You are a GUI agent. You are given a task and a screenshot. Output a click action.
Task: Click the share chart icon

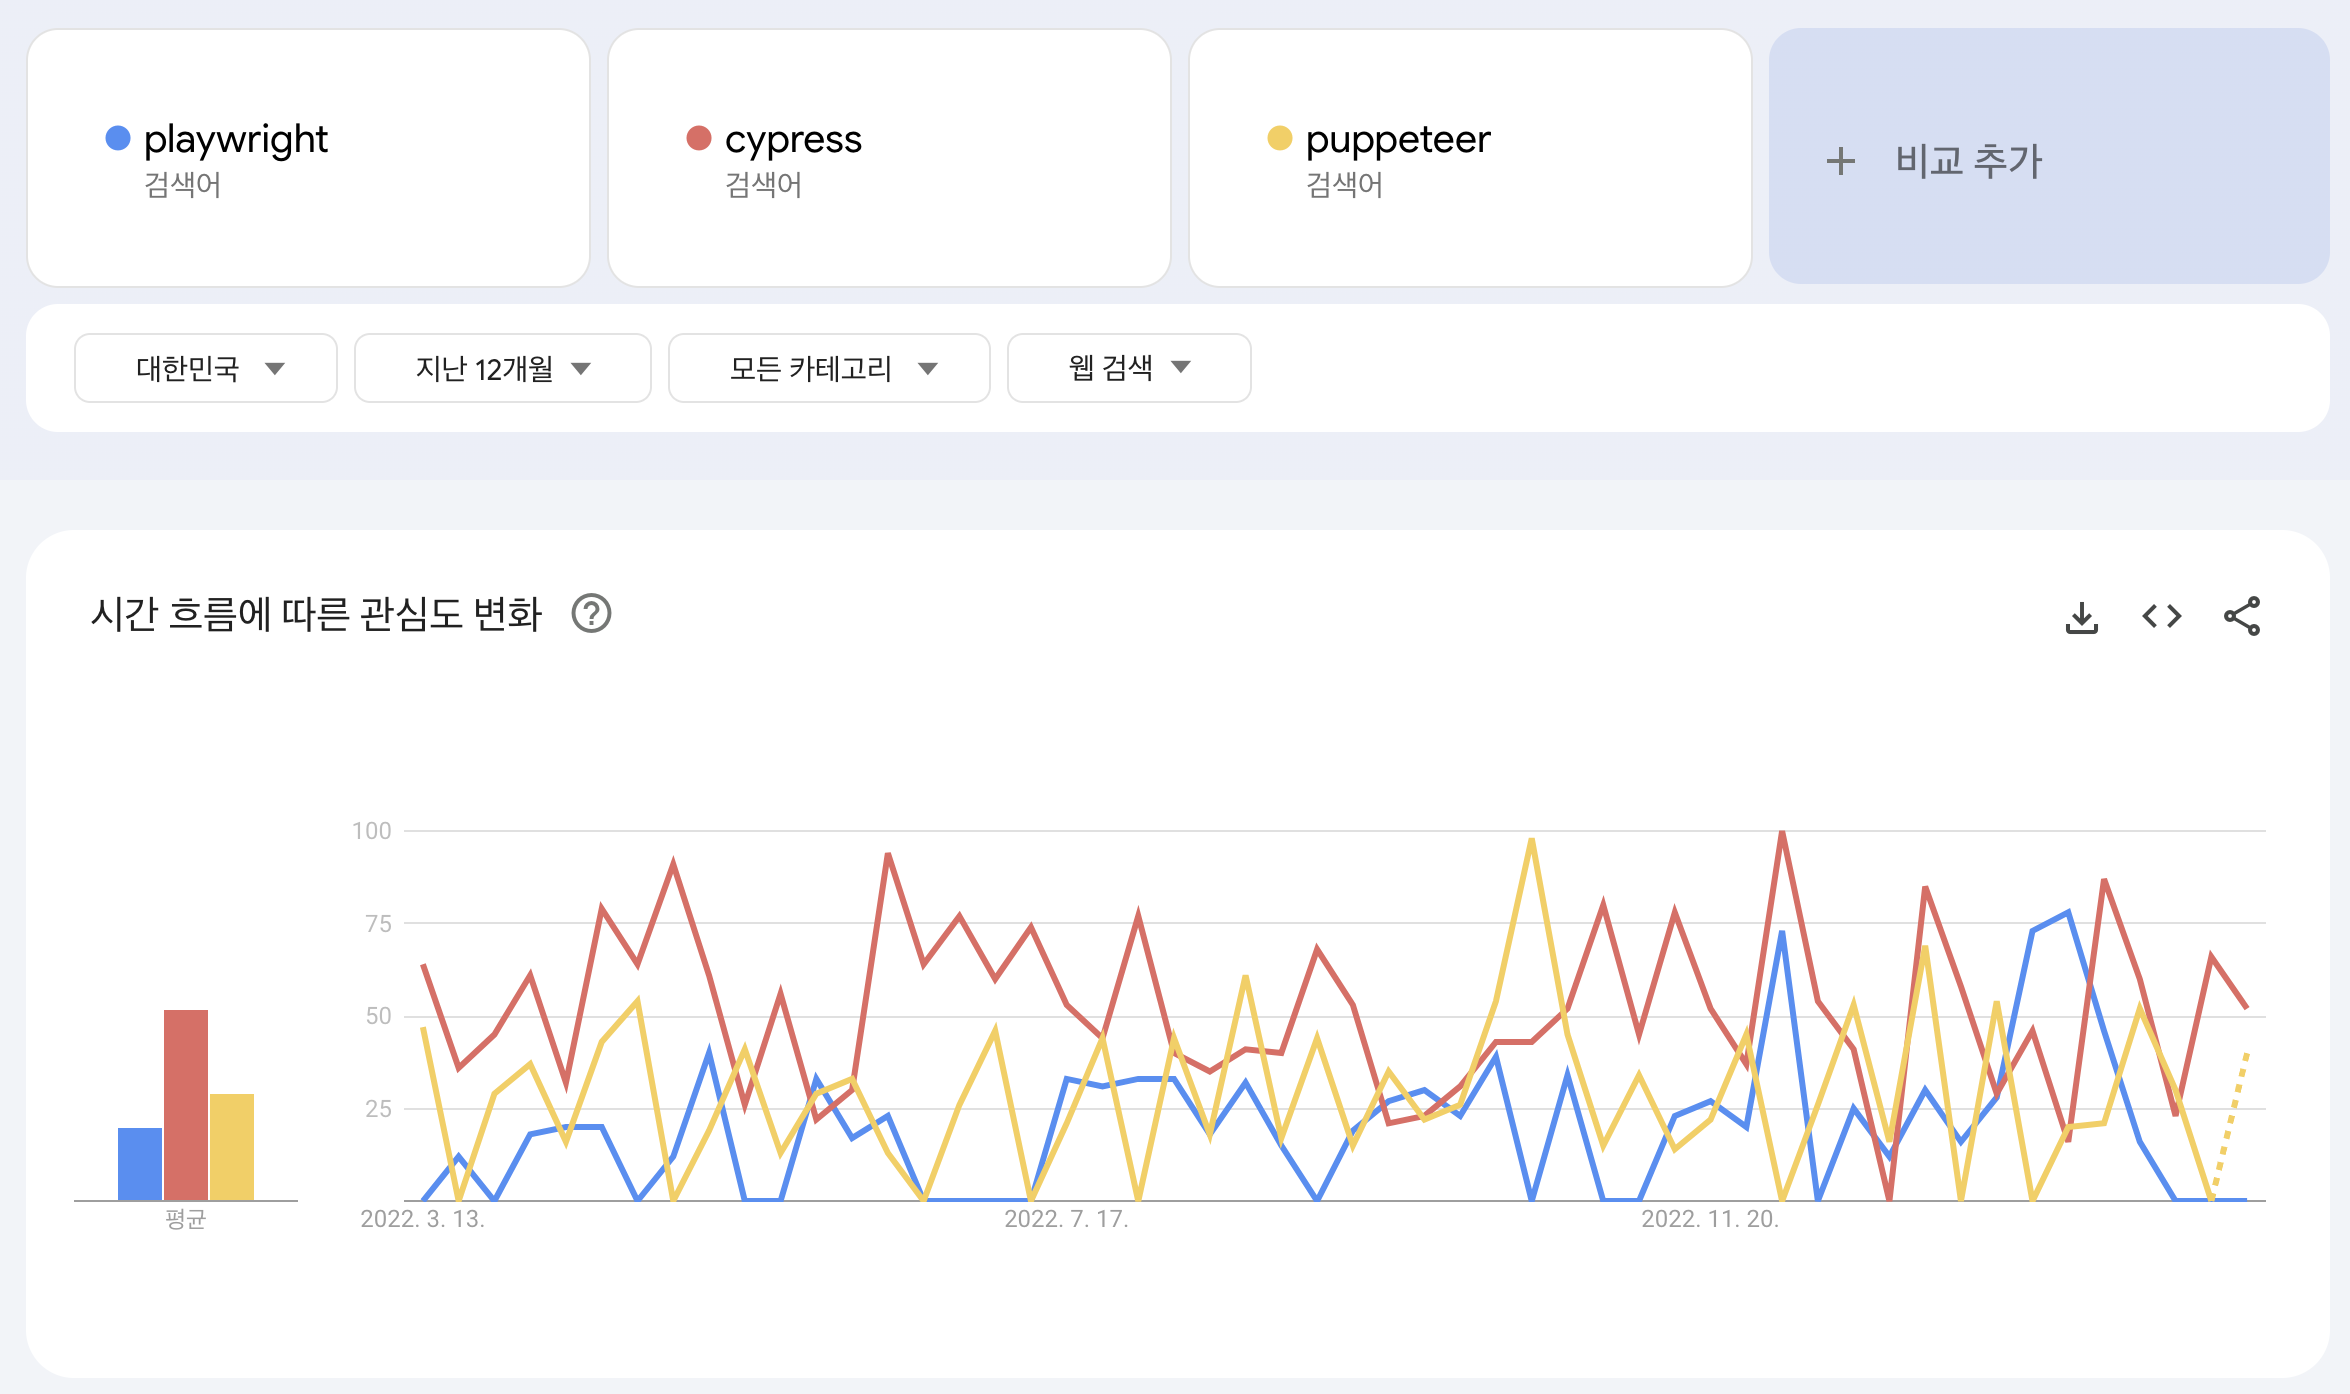click(2241, 616)
